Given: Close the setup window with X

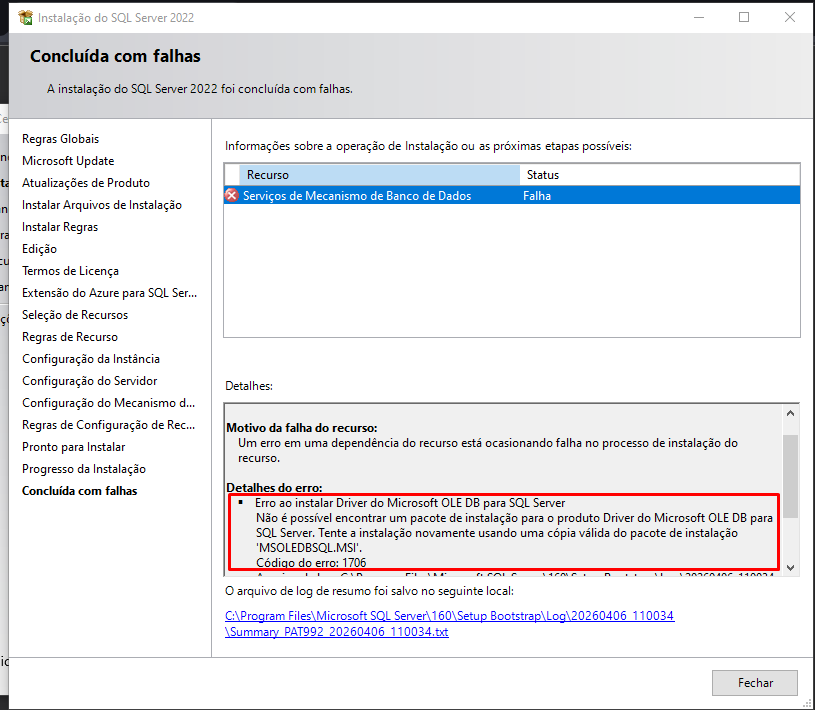Looking at the screenshot, I should point(790,17).
